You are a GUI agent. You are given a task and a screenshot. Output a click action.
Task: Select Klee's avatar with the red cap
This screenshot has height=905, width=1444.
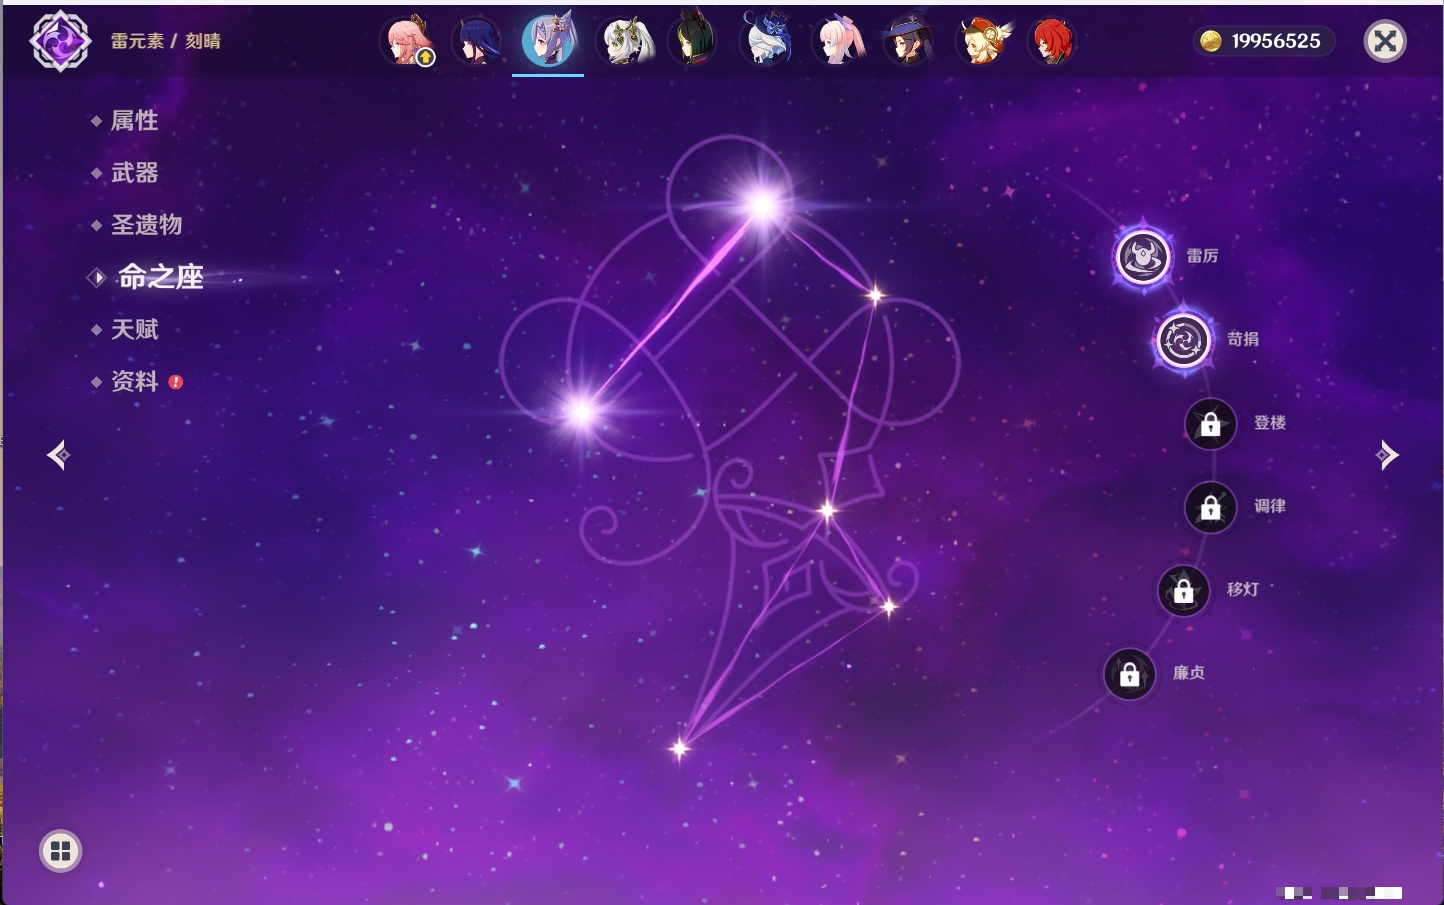(x=981, y=42)
